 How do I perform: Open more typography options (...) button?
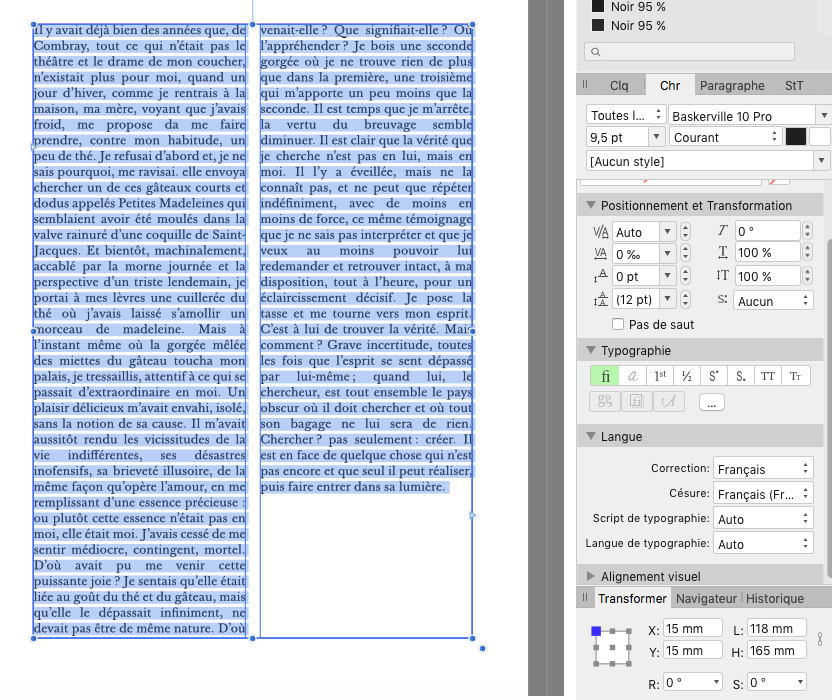(x=712, y=402)
